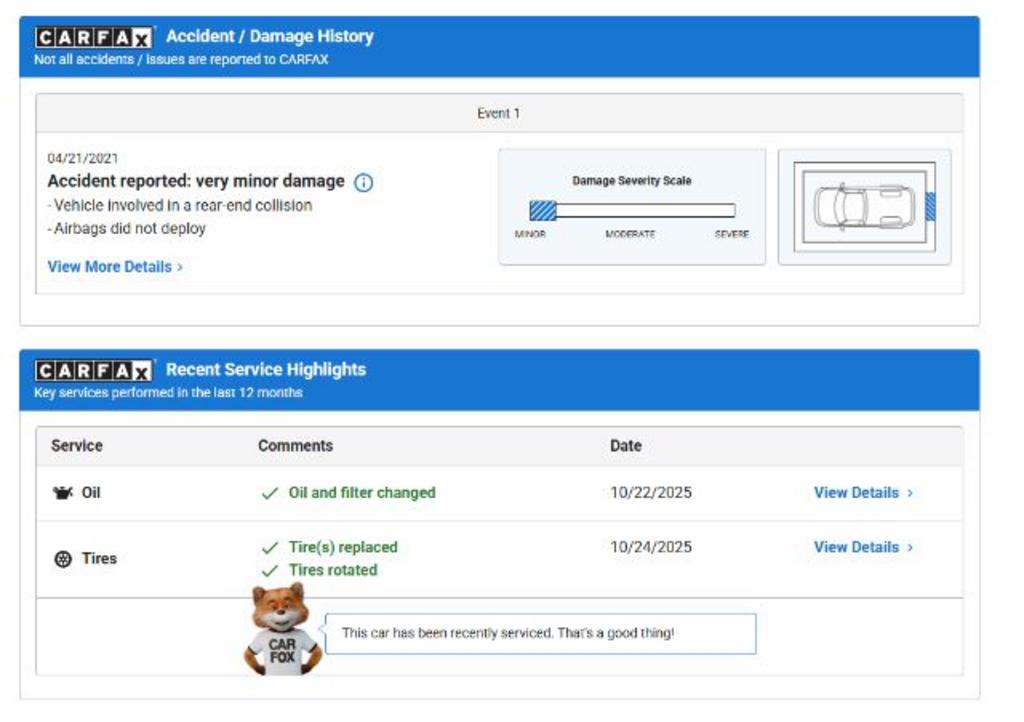
Task: Click the highlighted rear damage area on car diagram
Action: [930, 207]
